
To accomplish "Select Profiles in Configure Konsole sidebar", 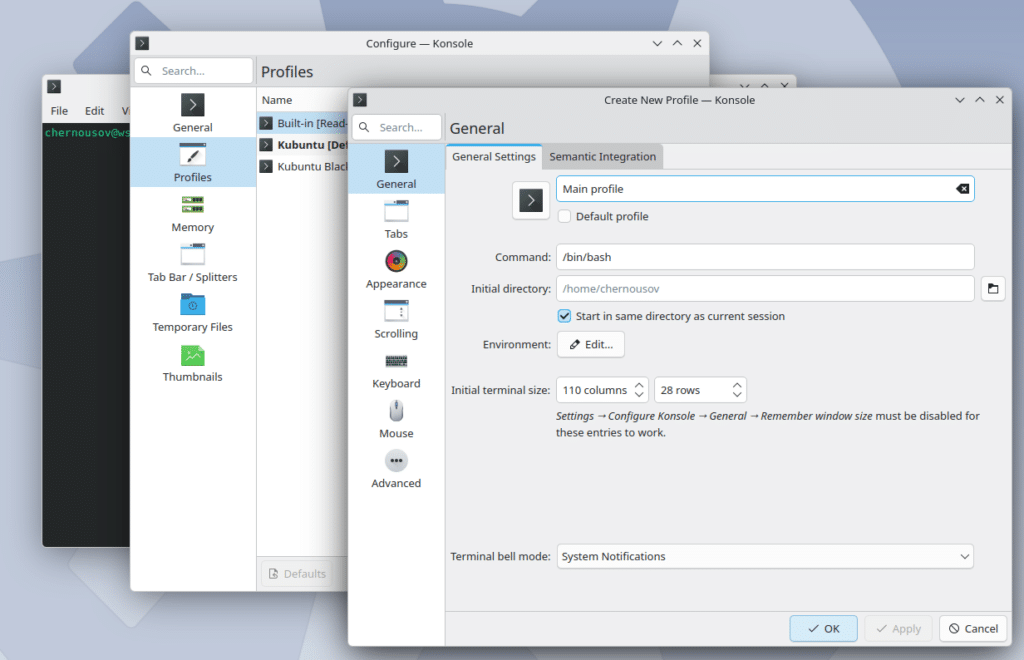I will pyautogui.click(x=193, y=163).
